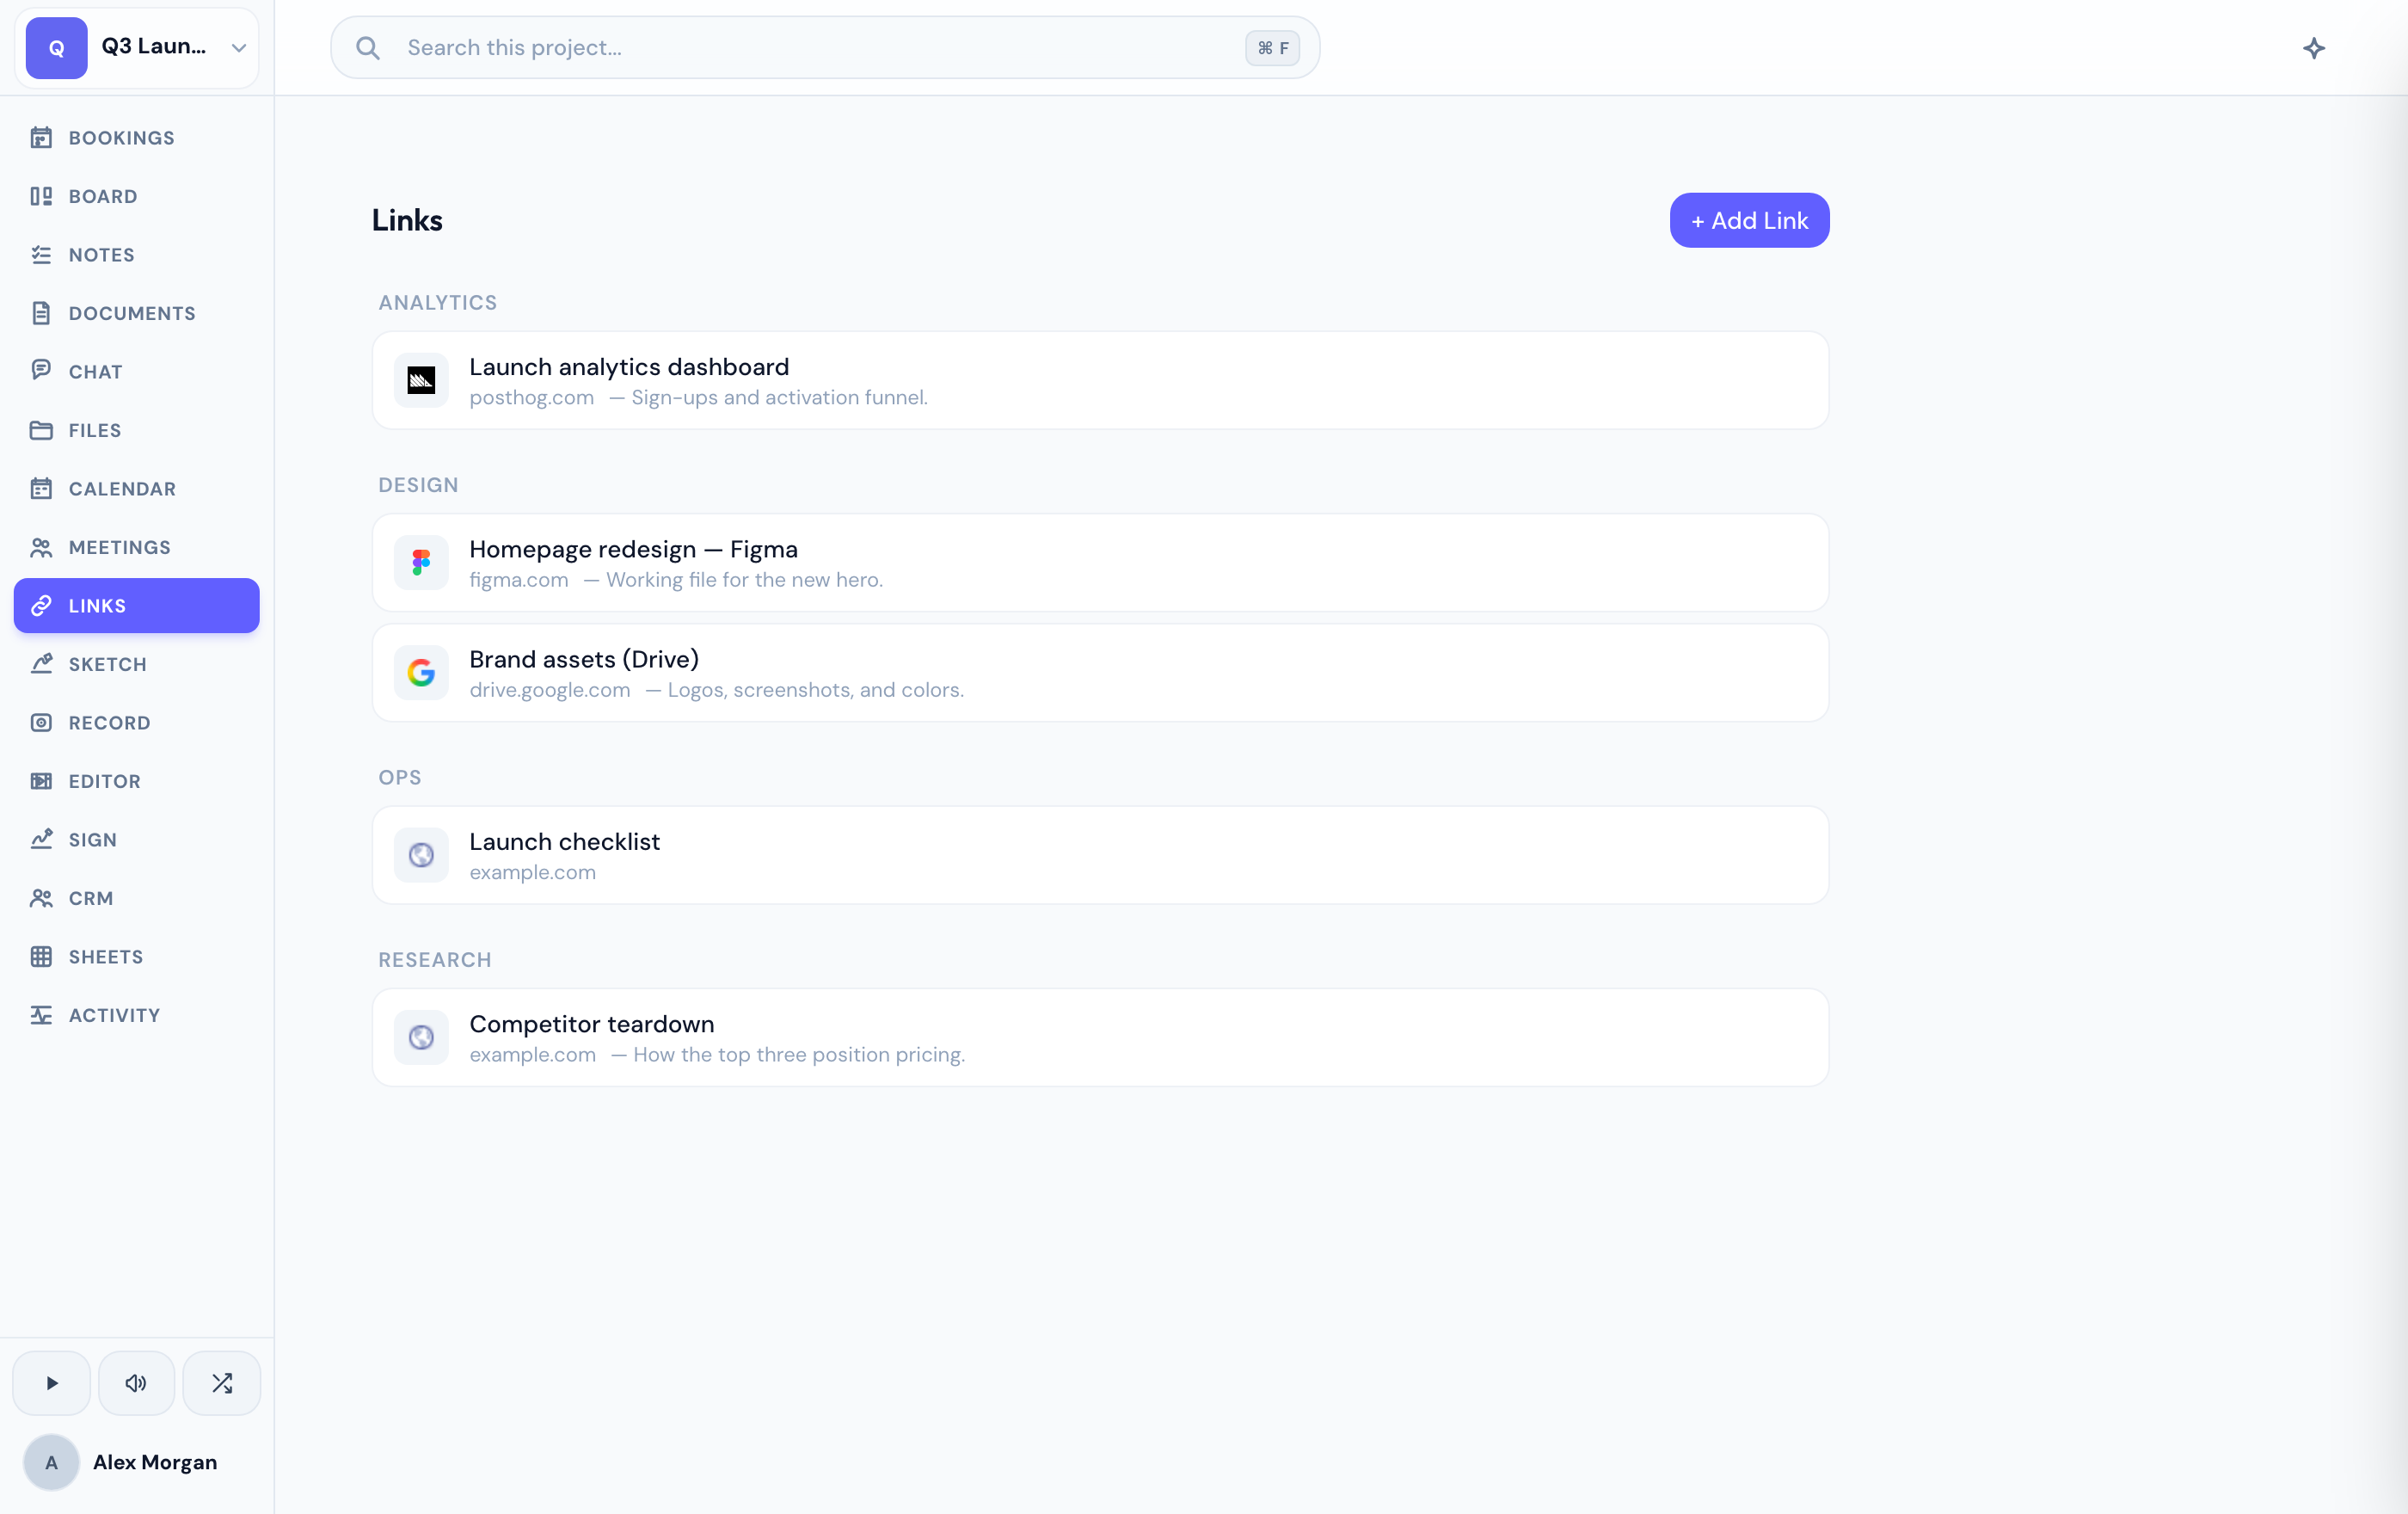This screenshot has height=1514, width=2408.
Task: Click the Sheets grid icon
Action: (41, 957)
